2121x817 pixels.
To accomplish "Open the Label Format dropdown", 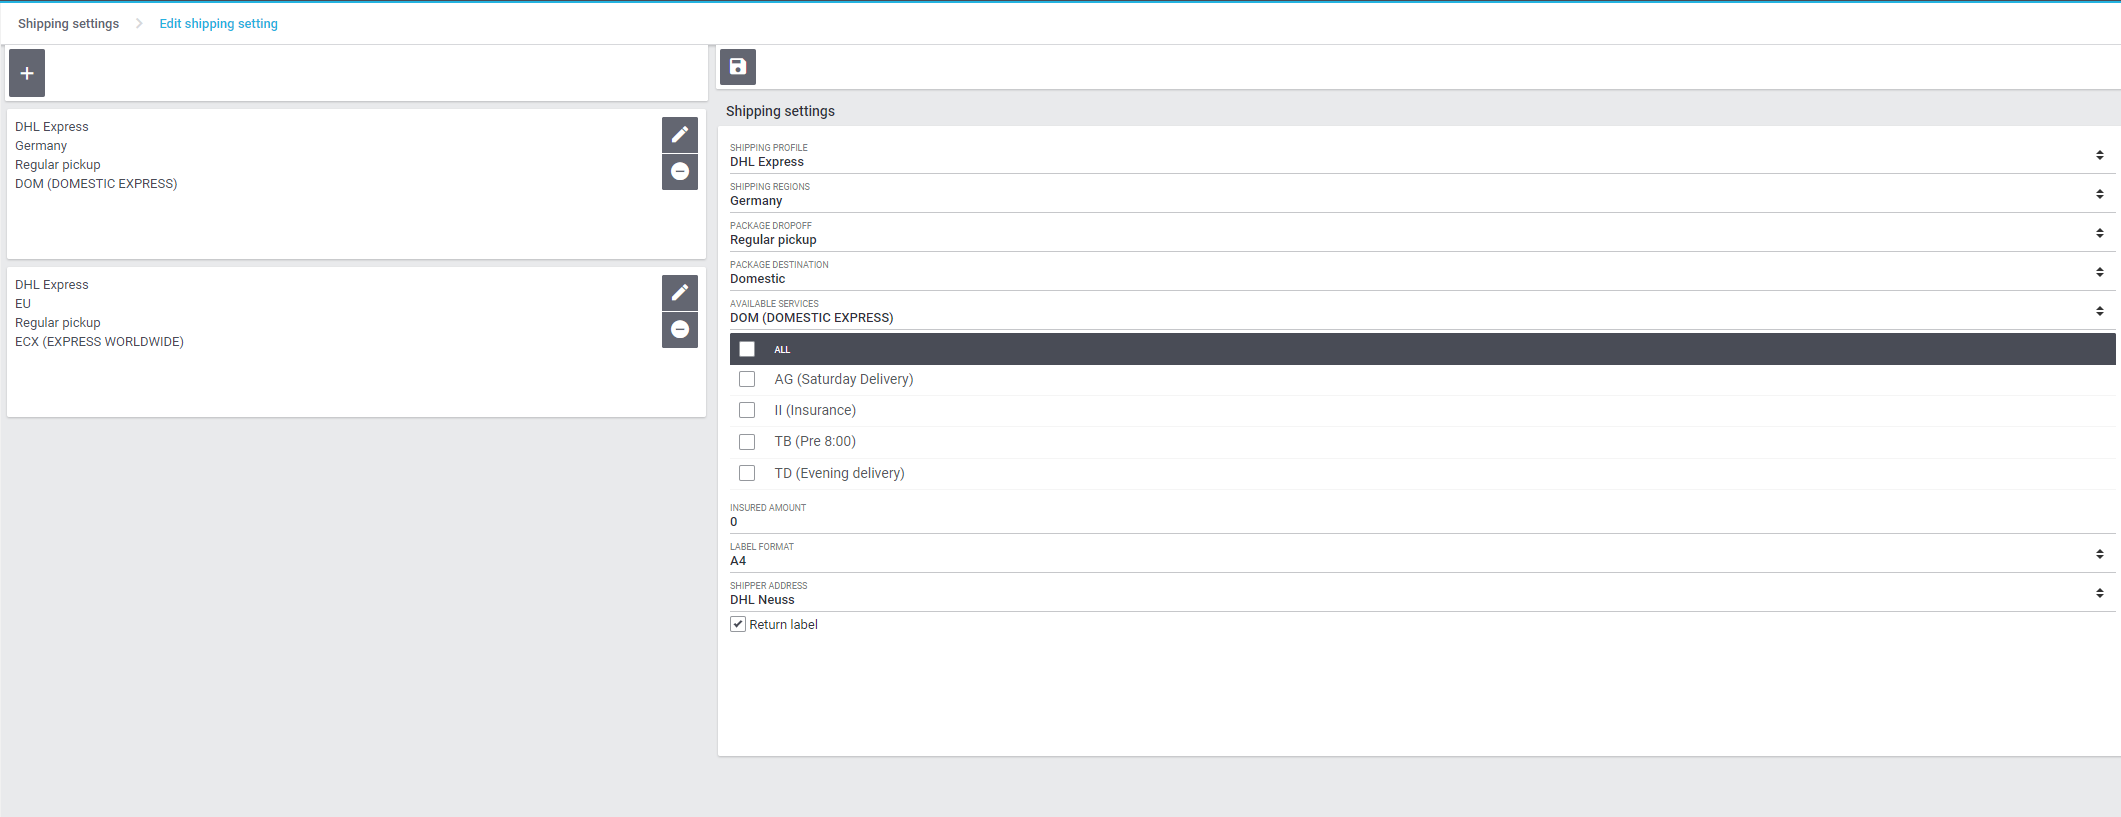I will click(1422, 554).
